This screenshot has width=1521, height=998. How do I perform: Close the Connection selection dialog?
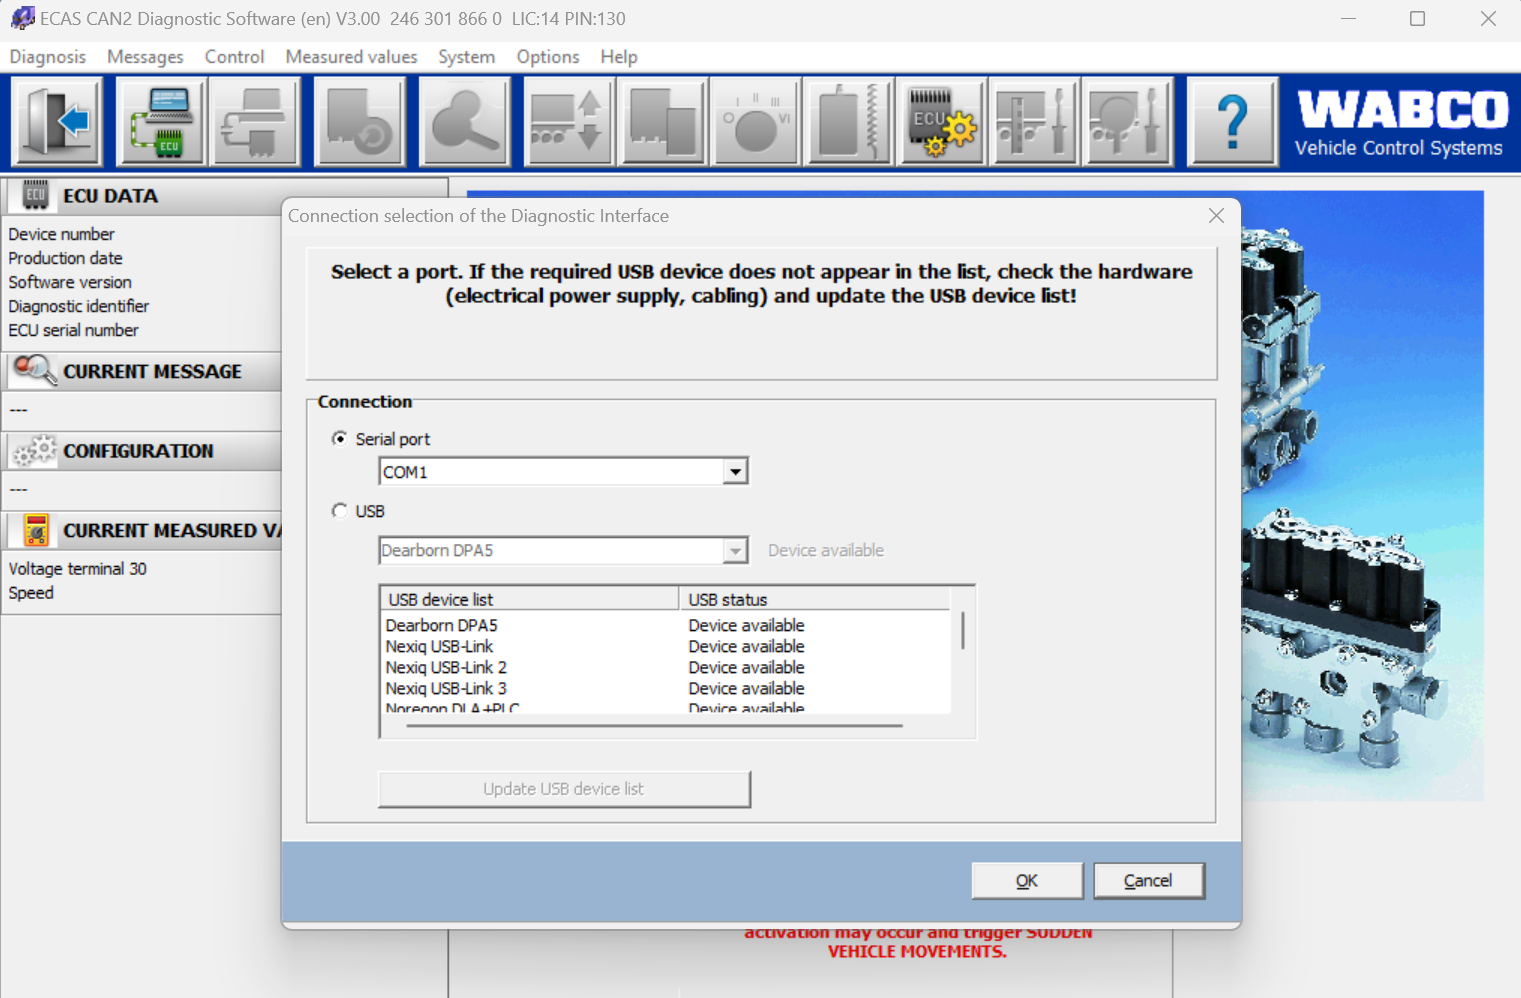tap(1216, 216)
